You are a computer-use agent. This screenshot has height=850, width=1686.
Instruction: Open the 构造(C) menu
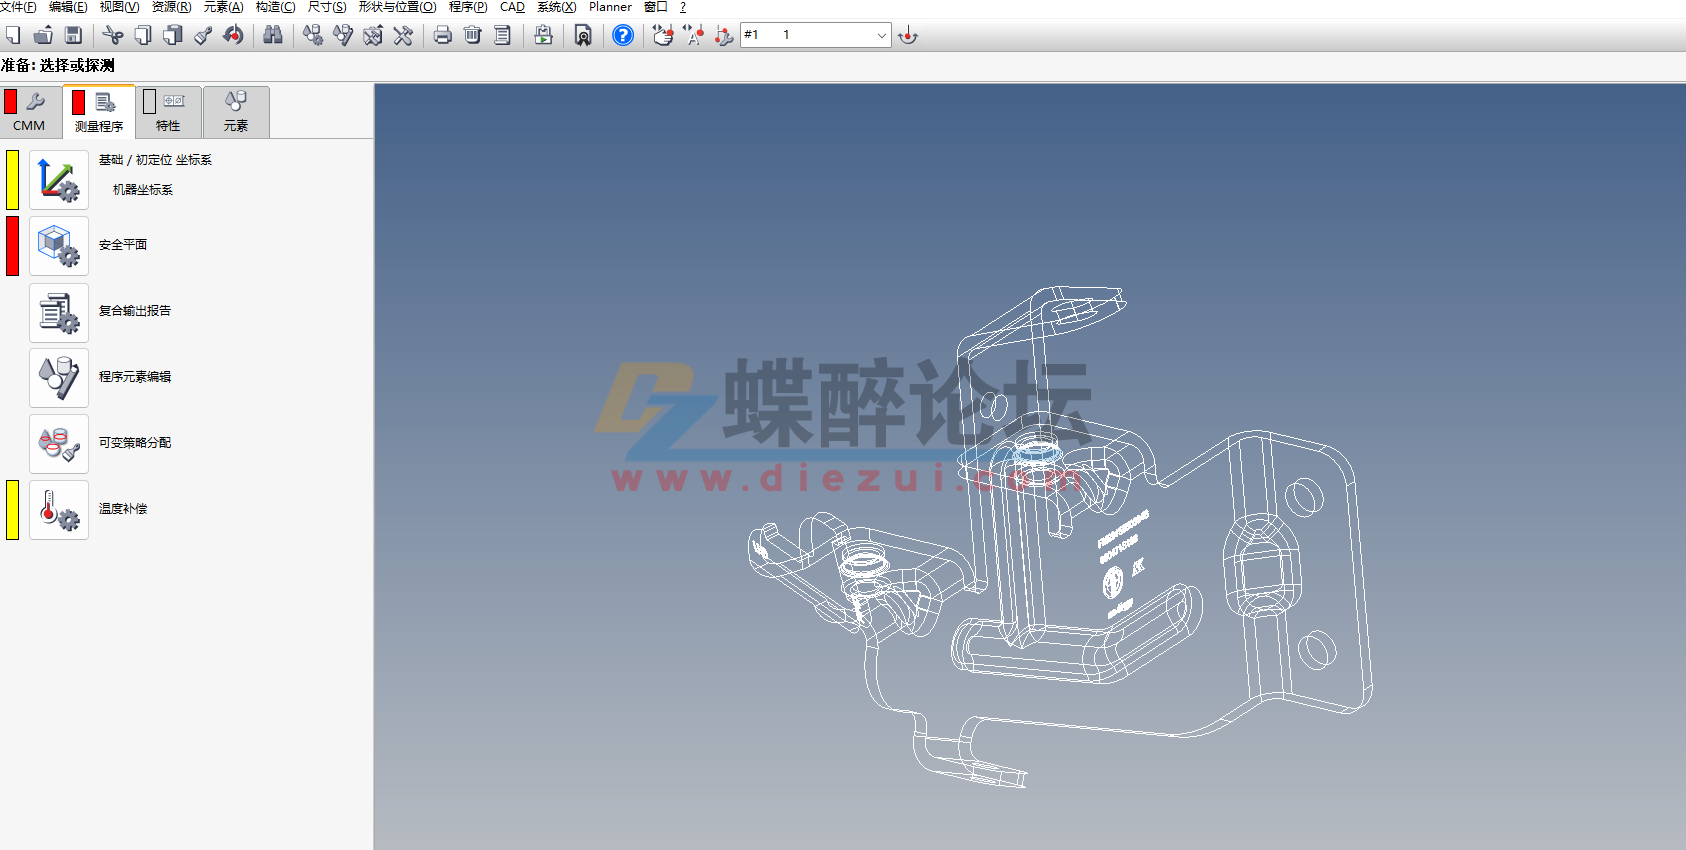coord(275,7)
